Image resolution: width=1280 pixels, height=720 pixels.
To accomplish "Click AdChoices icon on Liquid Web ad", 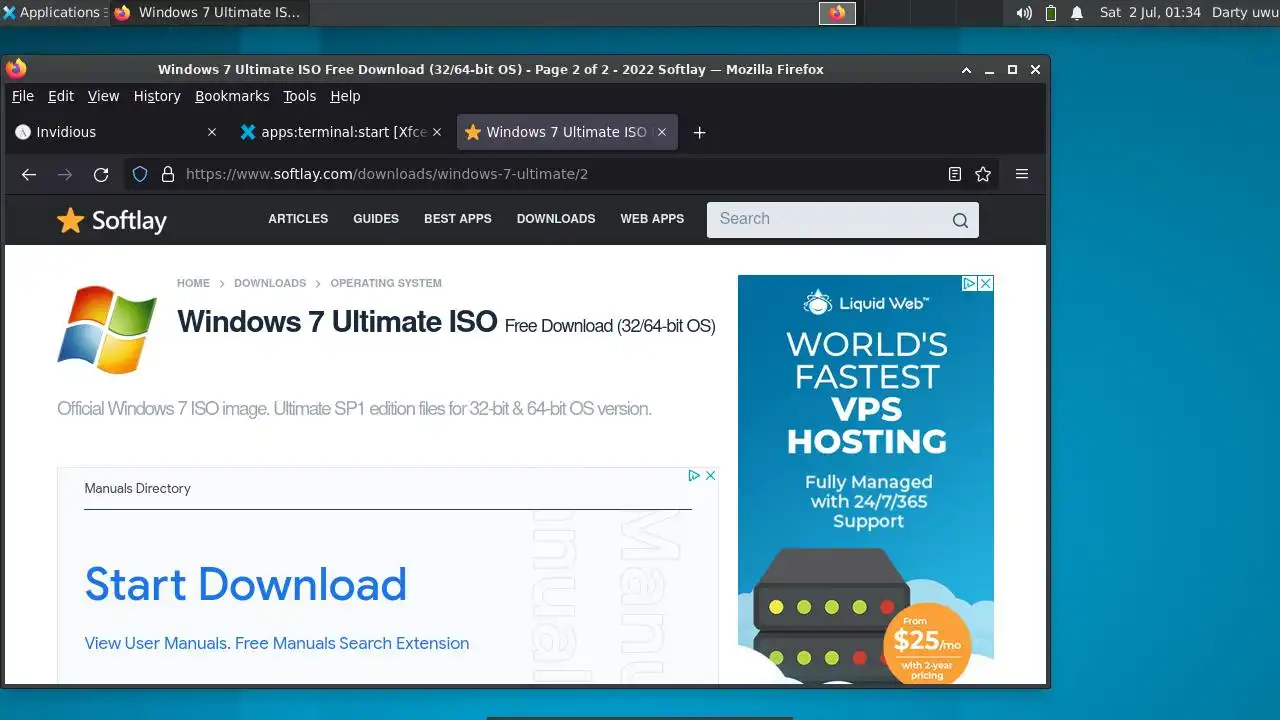I will coord(970,283).
